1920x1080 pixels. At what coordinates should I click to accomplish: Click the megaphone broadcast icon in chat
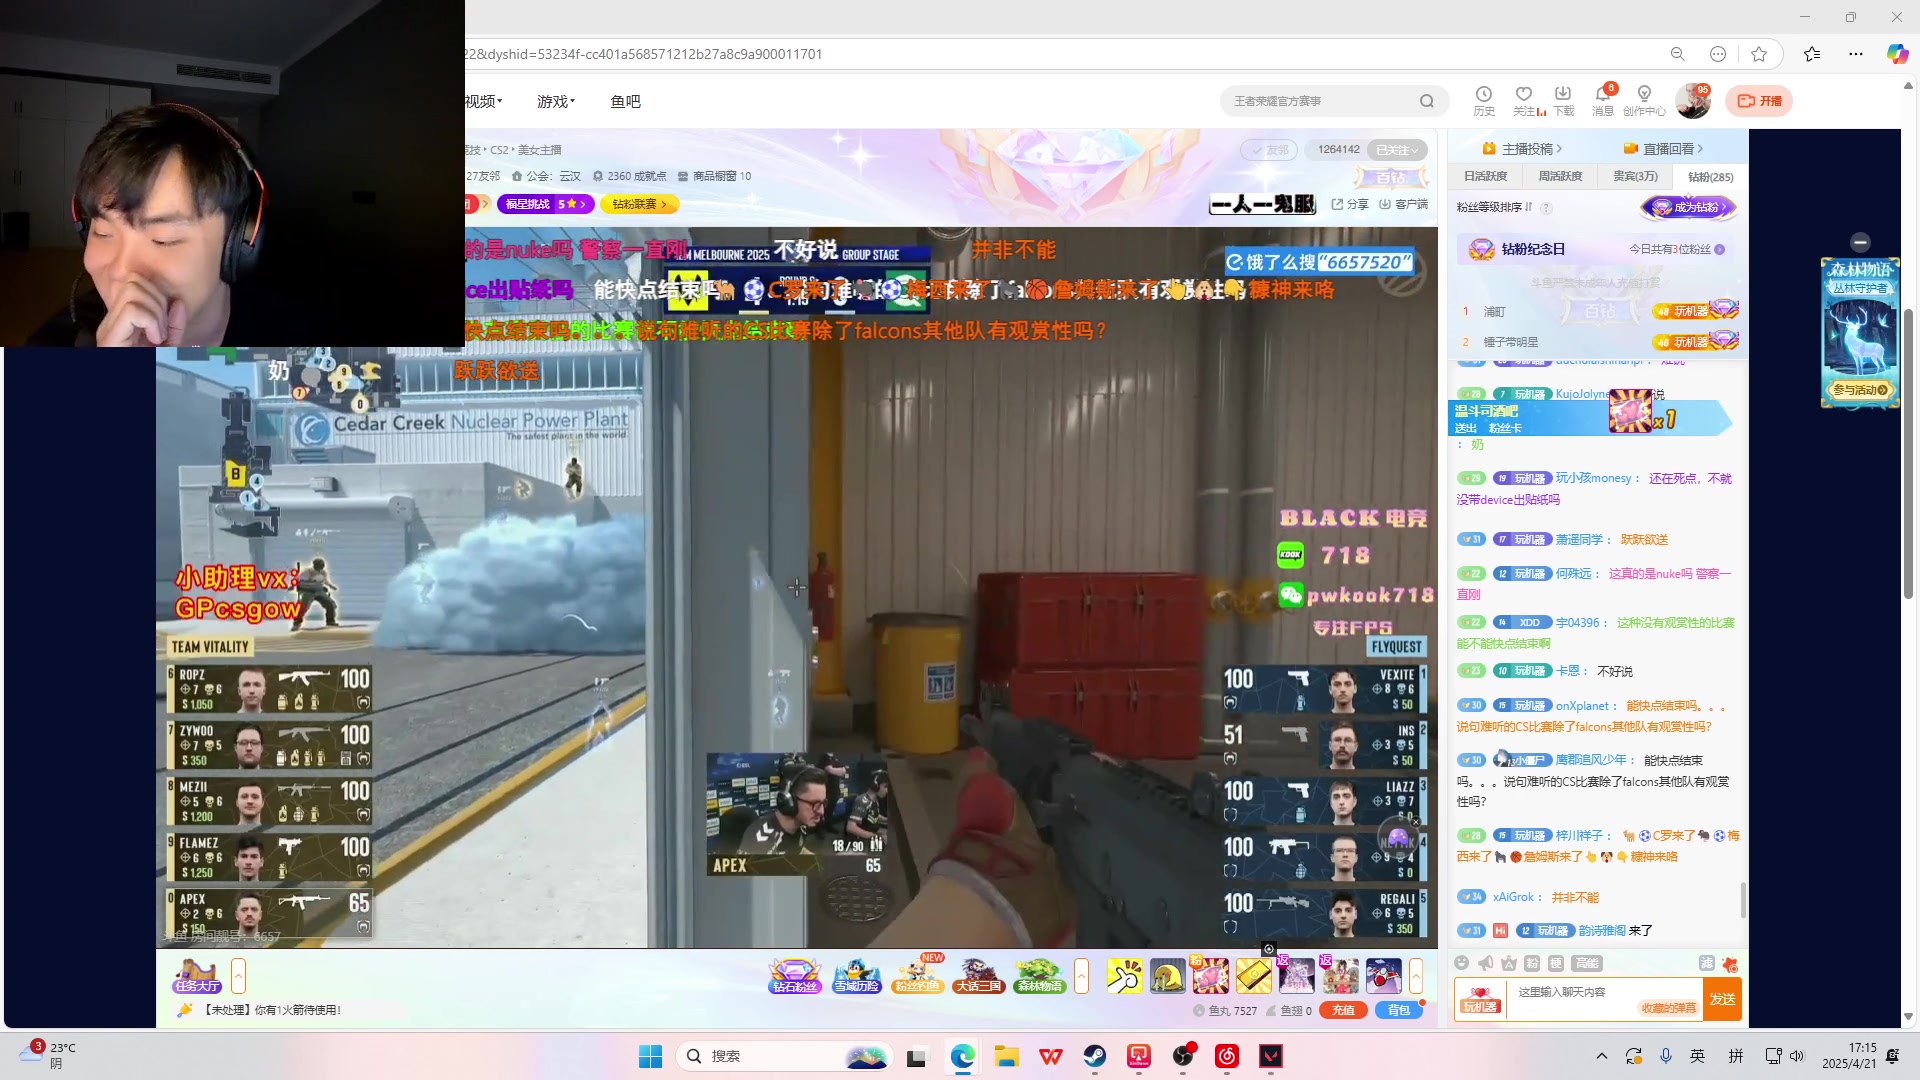[1486, 963]
